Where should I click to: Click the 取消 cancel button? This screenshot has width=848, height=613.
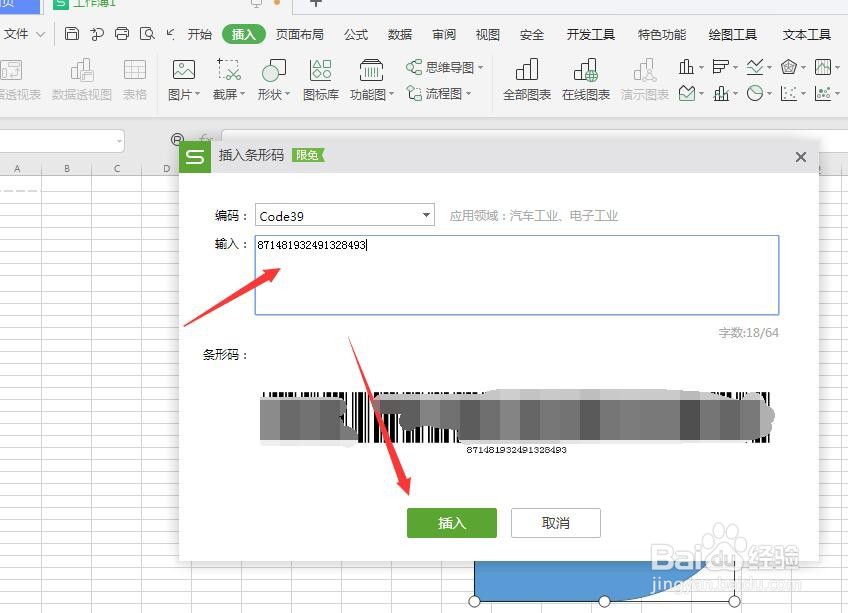[555, 523]
